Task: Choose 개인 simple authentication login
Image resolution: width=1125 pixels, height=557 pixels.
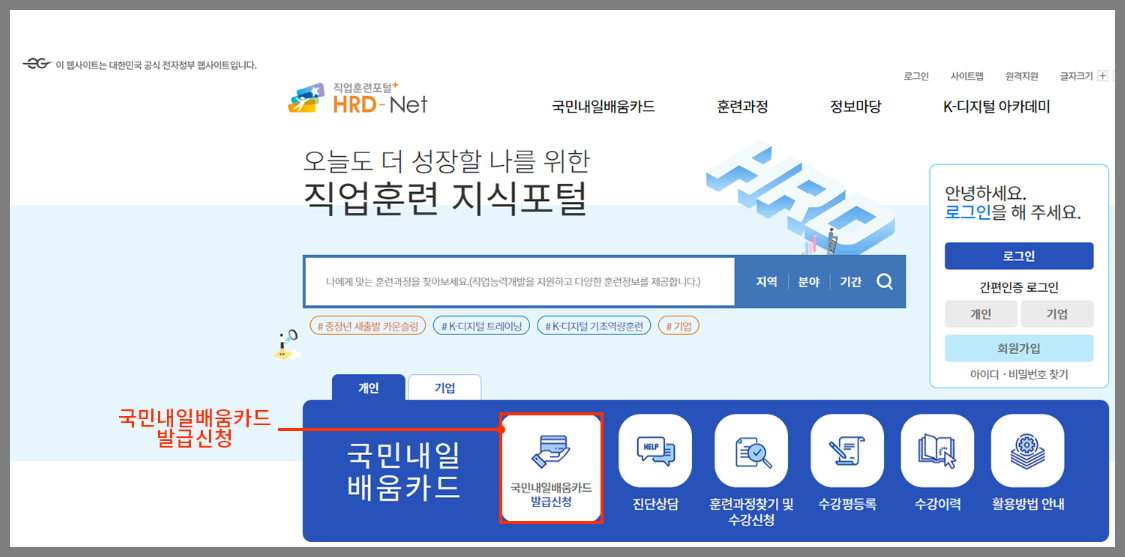Action: coord(981,314)
